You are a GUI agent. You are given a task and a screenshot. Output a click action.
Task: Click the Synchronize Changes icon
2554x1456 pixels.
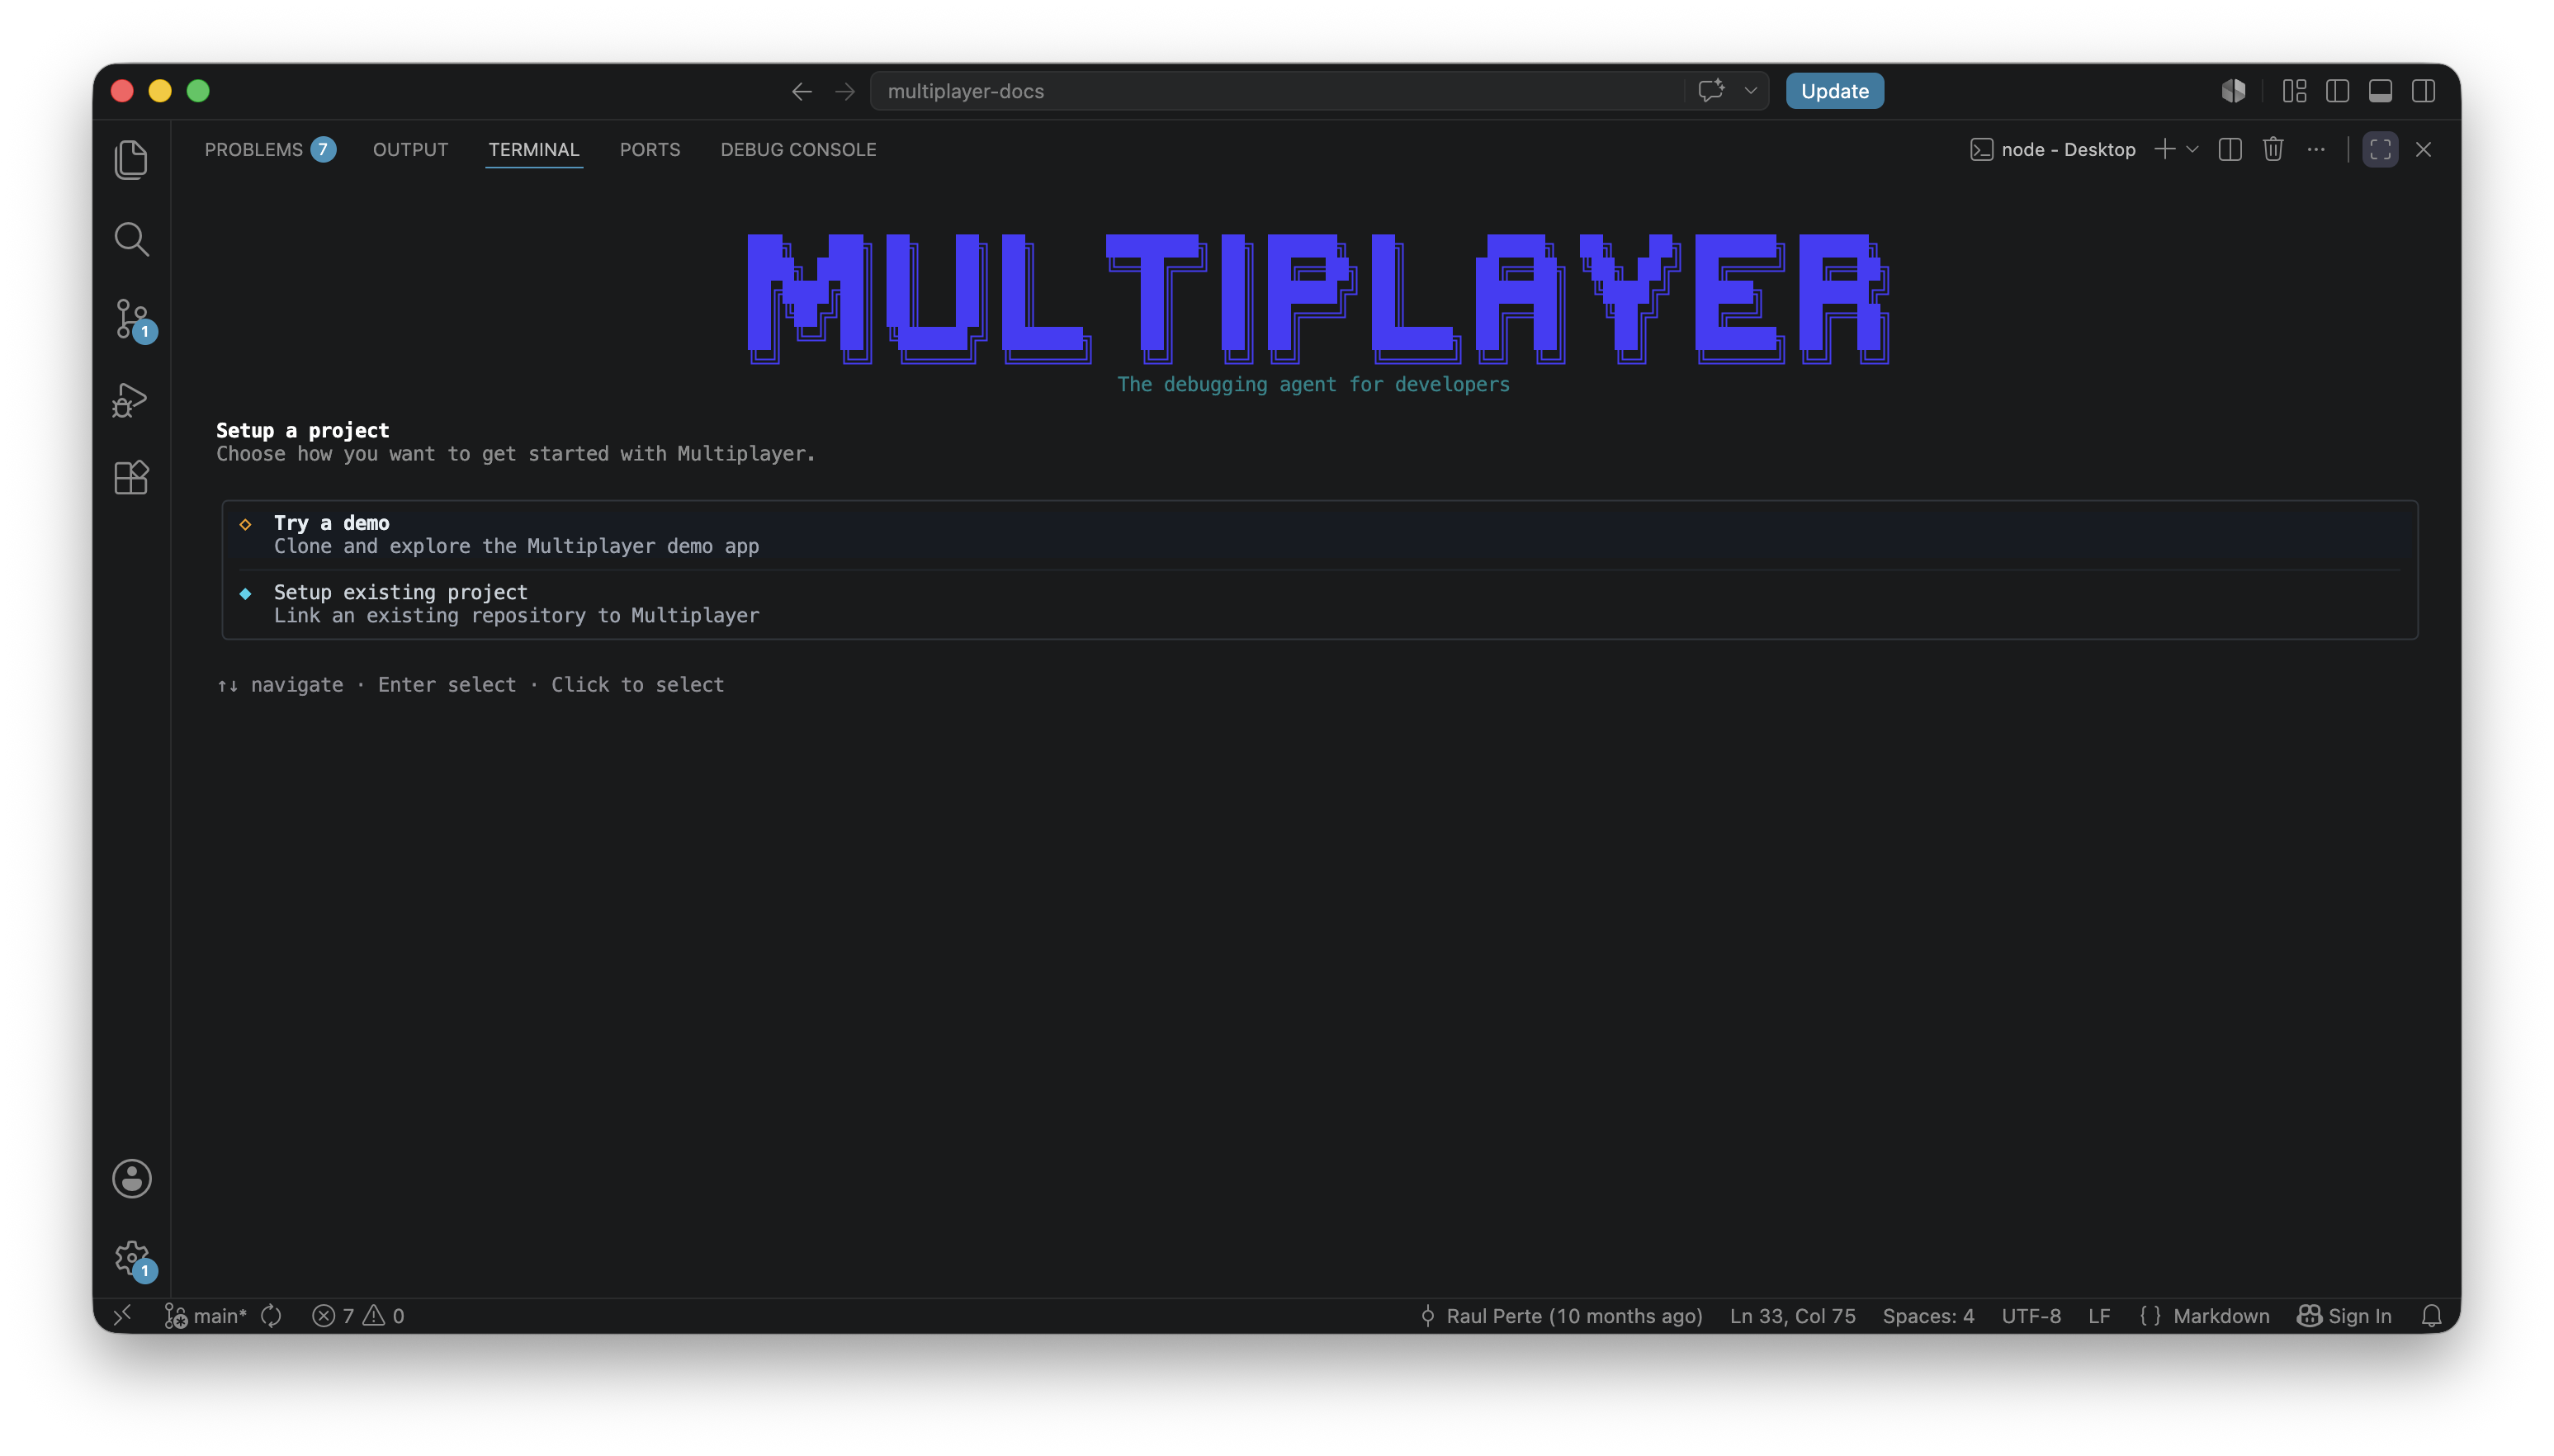pyautogui.click(x=271, y=1315)
